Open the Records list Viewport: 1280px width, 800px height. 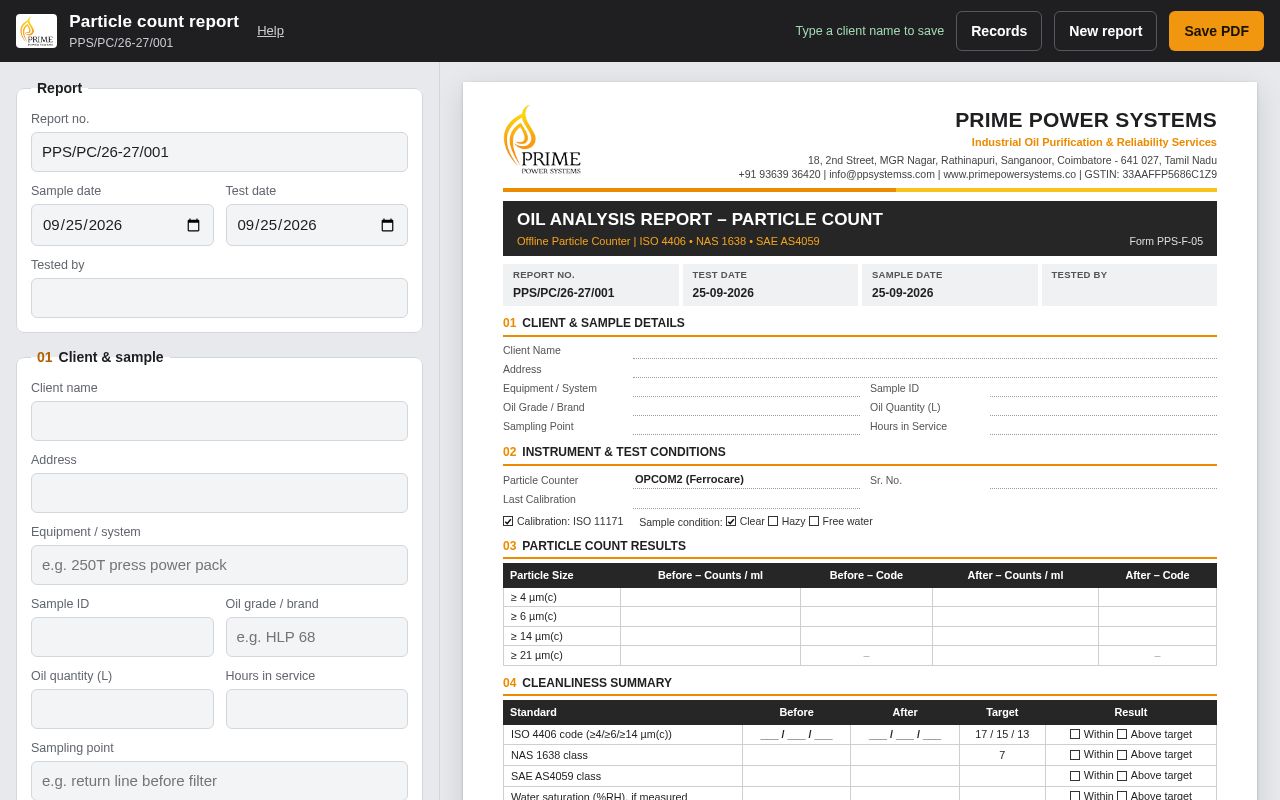point(999,31)
